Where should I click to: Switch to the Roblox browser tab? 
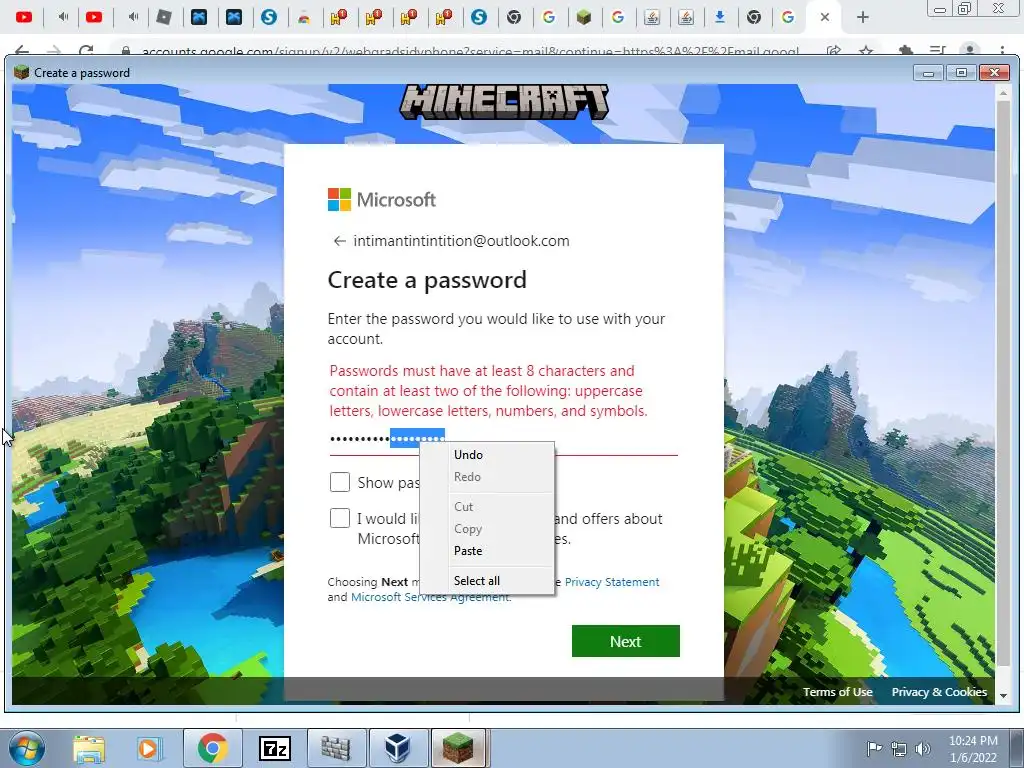click(164, 17)
